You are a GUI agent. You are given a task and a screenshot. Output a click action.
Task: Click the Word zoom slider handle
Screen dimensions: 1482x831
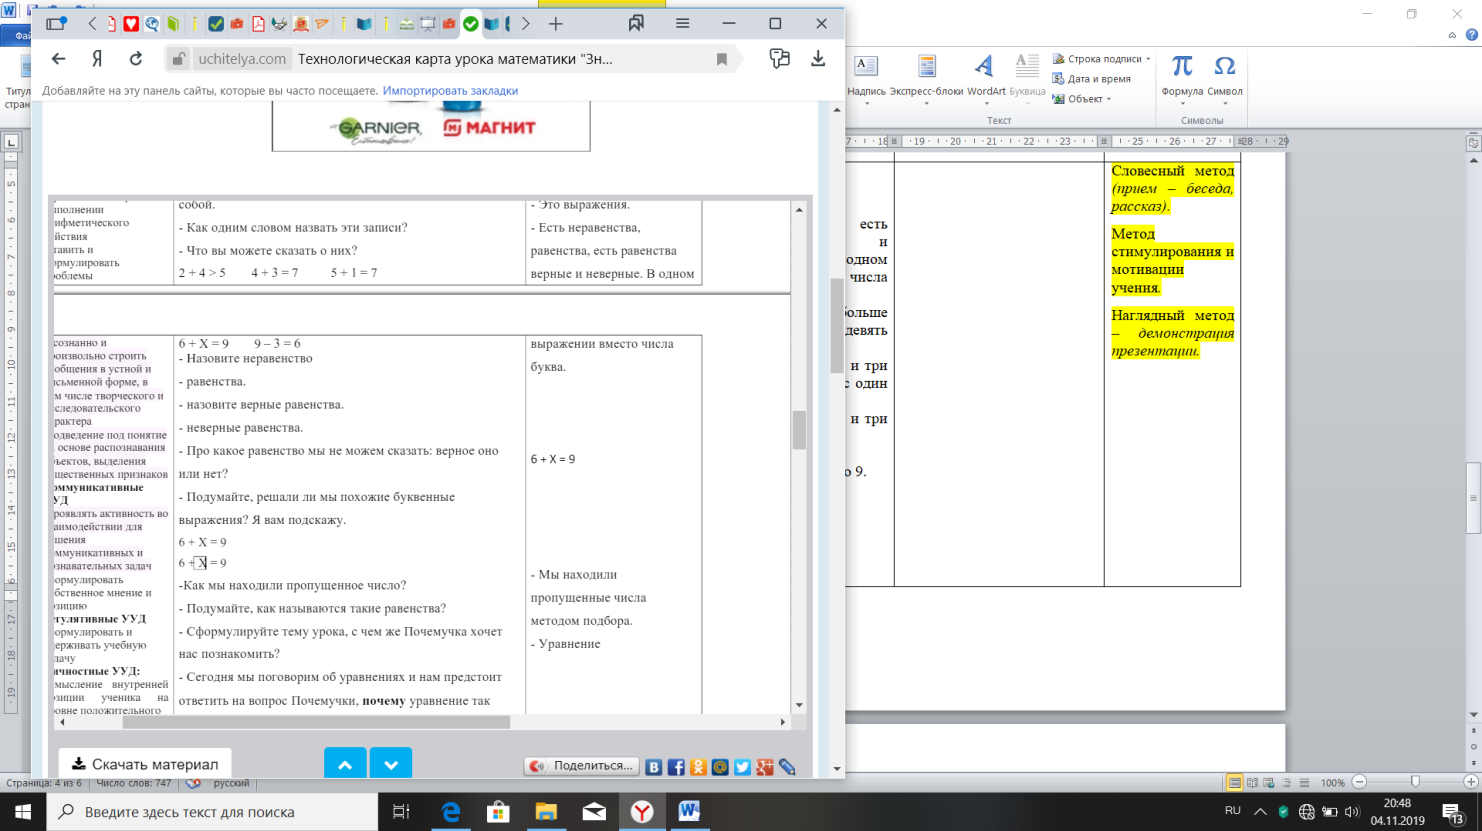[x=1415, y=782]
